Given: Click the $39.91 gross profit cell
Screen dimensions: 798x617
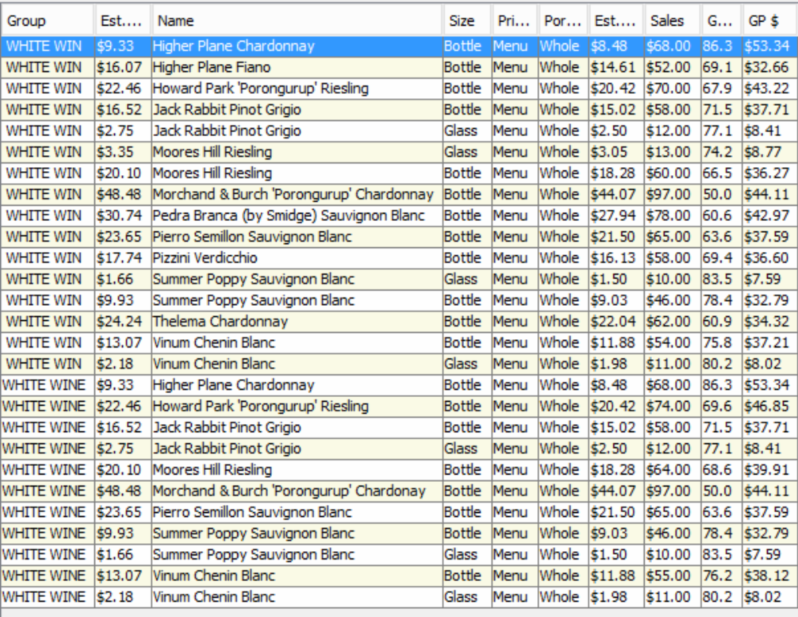Looking at the screenshot, I should (767, 470).
